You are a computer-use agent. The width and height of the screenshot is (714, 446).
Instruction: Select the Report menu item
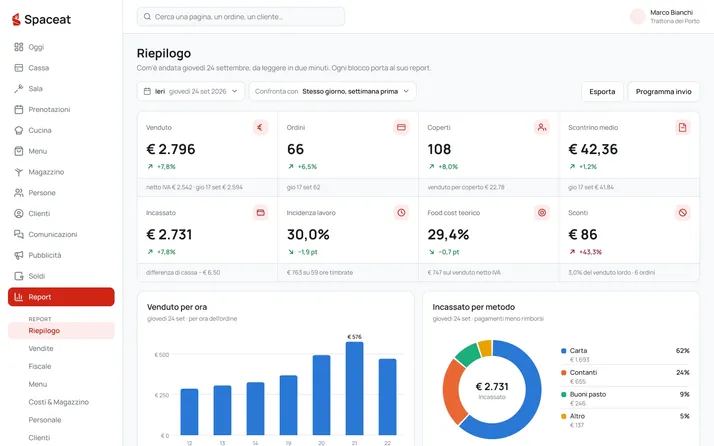tap(61, 297)
